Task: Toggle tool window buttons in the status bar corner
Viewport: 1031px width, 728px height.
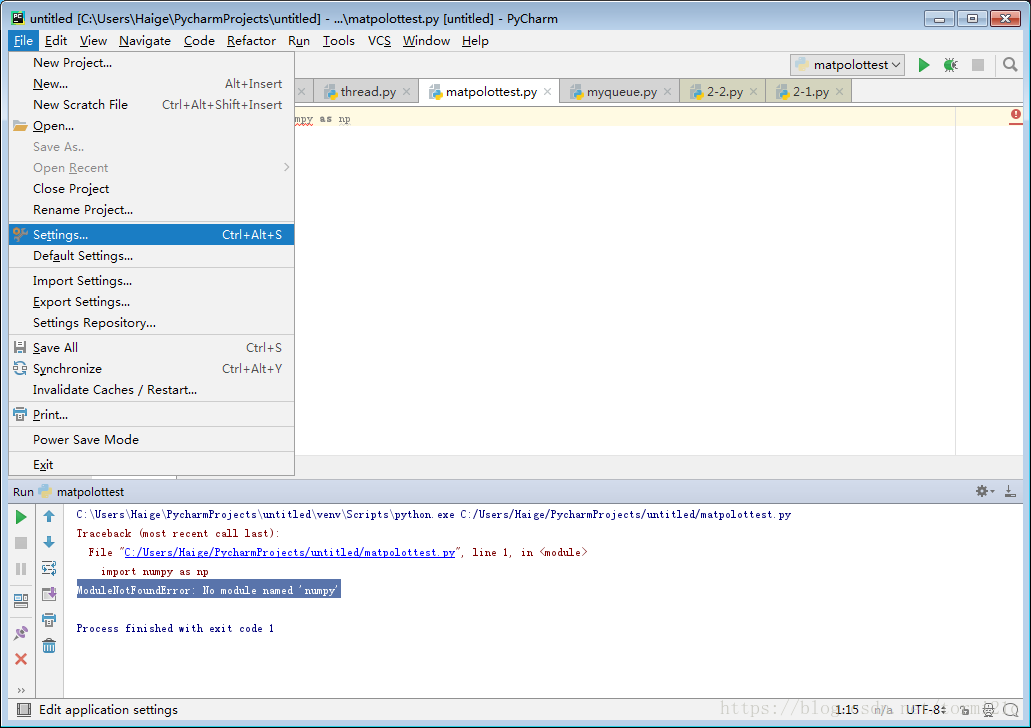Action: tap(24, 710)
